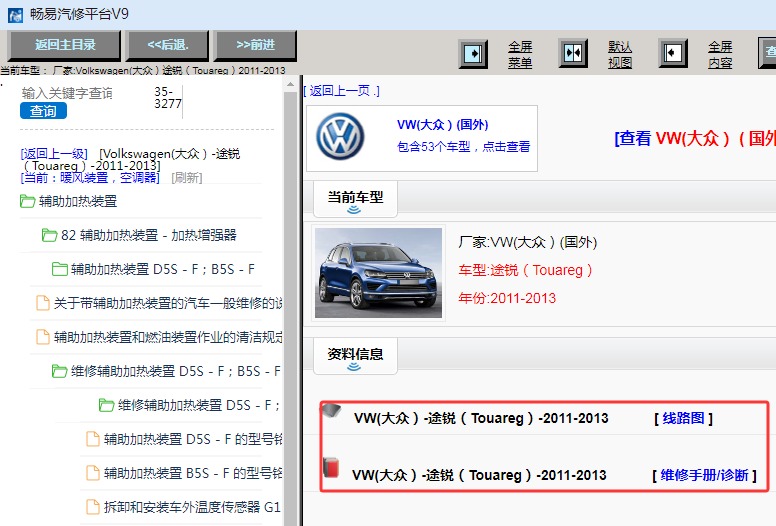This screenshot has height=526, width=776.
Task: Click the 查看 VW(大众) red heading link
Action: [695, 138]
